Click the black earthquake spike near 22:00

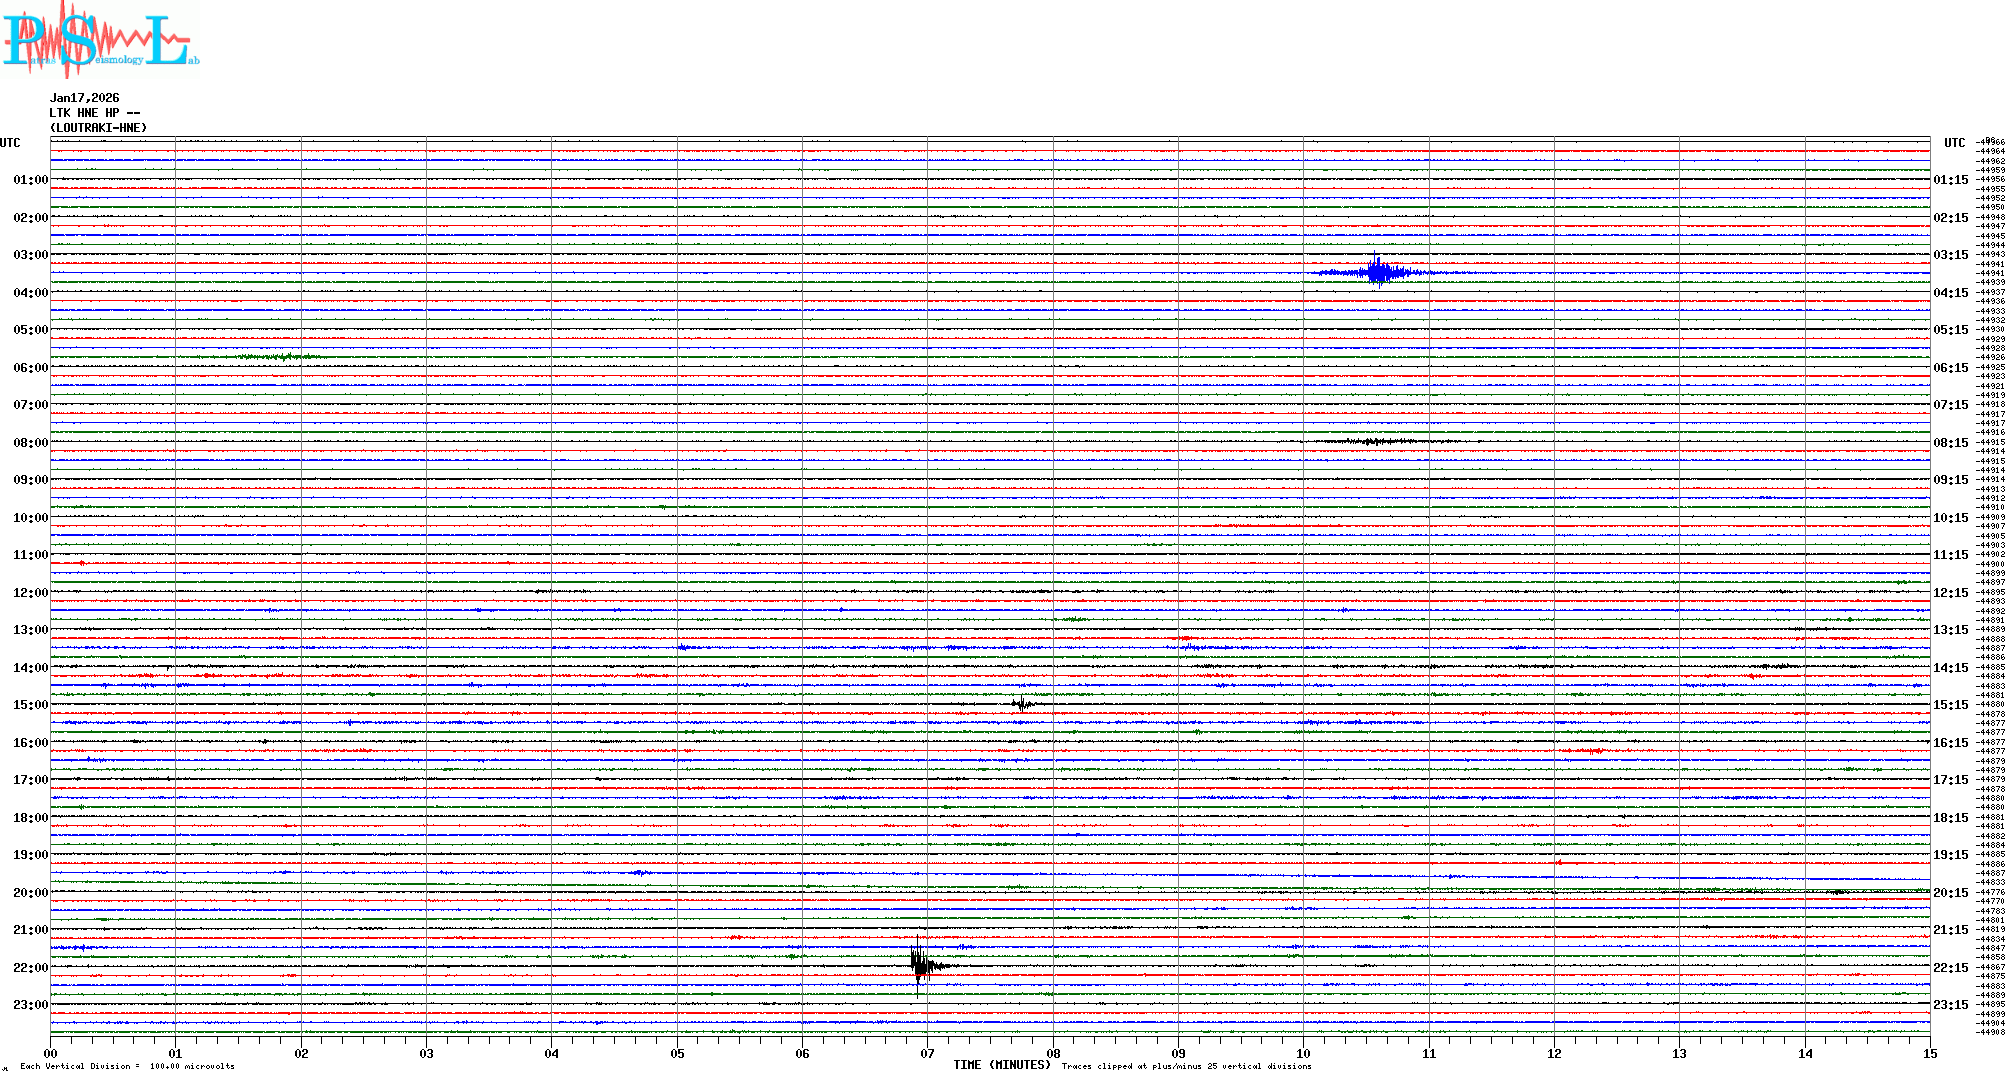(x=920, y=965)
